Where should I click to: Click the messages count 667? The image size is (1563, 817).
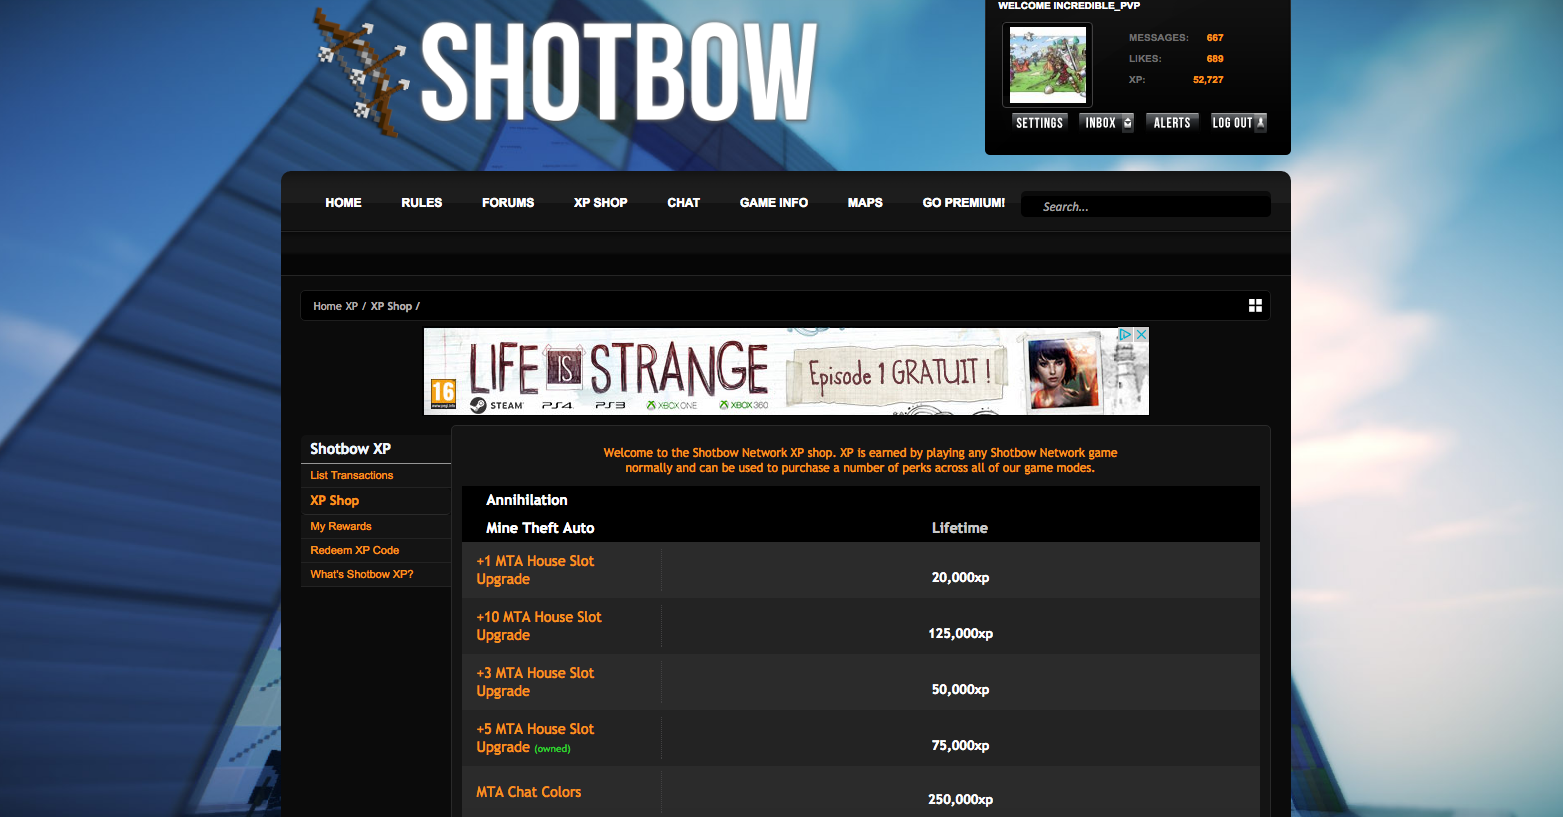[1215, 38]
